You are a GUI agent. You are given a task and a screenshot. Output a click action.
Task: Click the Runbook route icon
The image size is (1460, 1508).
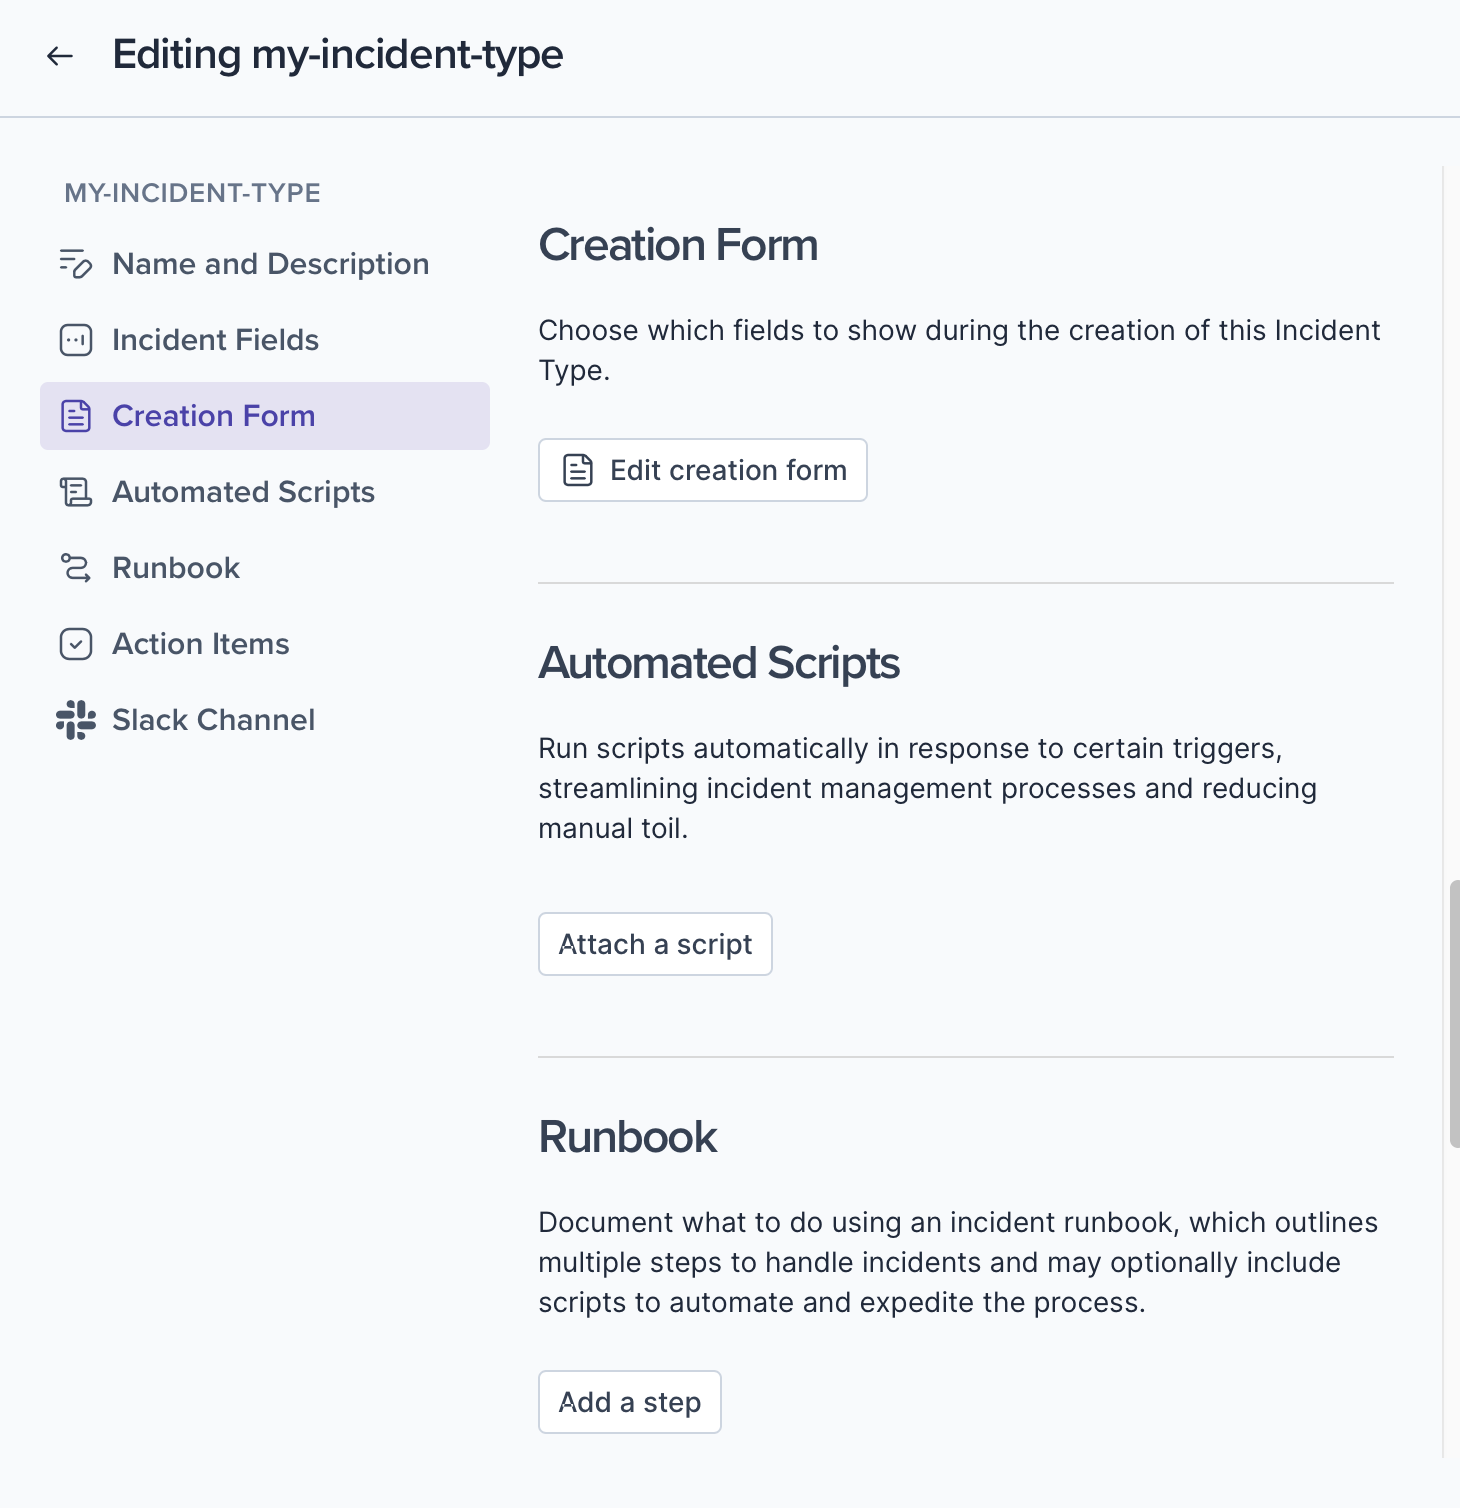tap(76, 568)
